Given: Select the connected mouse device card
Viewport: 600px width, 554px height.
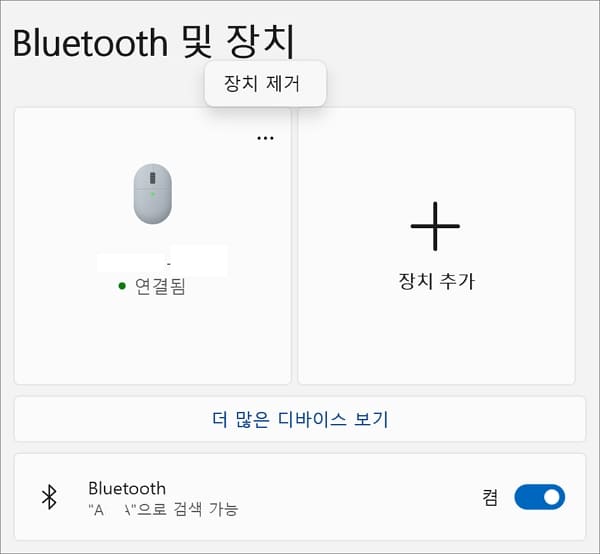Looking at the screenshot, I should click(x=153, y=246).
